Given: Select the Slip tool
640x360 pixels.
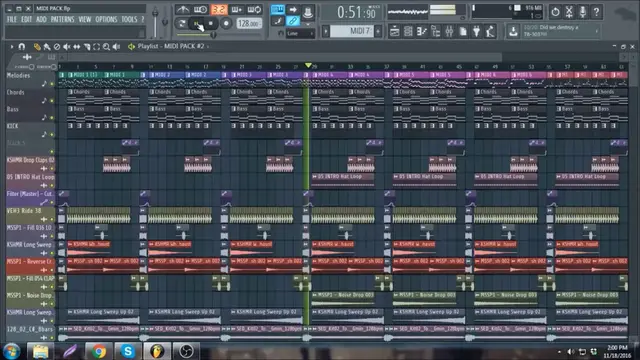Looking at the screenshot, I should tap(77, 47).
